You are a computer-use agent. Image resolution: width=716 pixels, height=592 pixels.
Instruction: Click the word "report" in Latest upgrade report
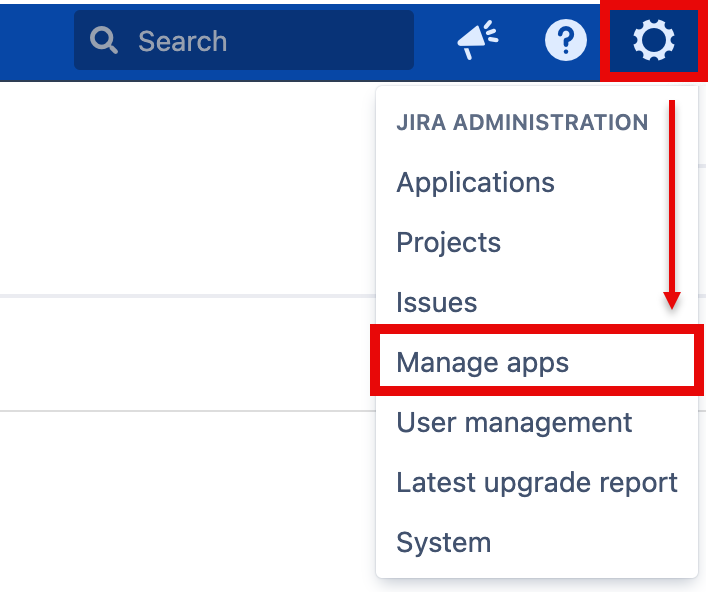(x=630, y=483)
